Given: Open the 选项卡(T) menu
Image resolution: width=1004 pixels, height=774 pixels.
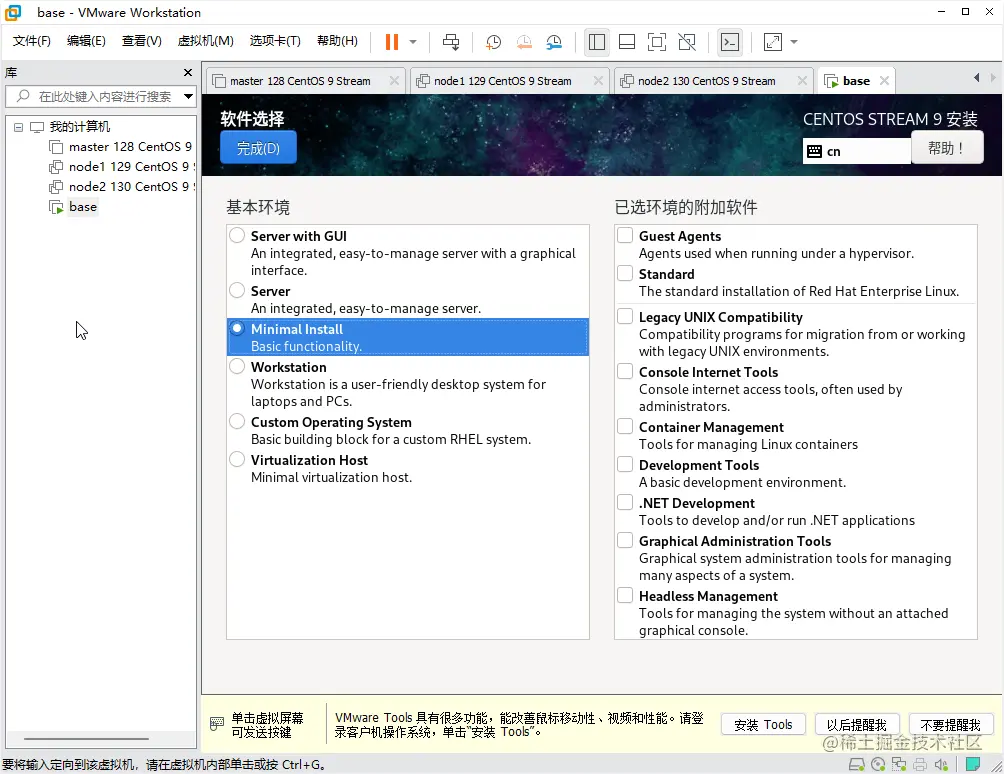Looking at the screenshot, I should 275,41.
